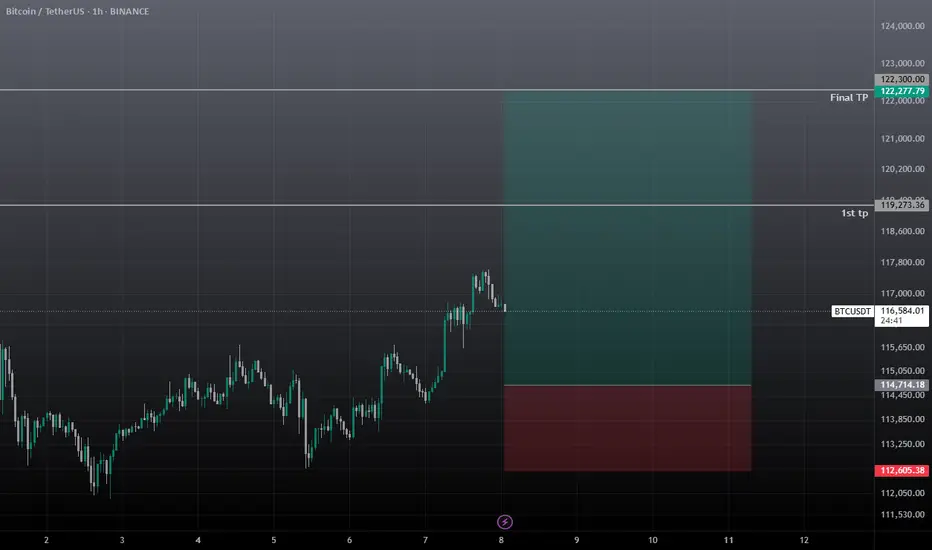932x550 pixels.
Task: Click date 5 on the time axis
Action: coord(274,540)
